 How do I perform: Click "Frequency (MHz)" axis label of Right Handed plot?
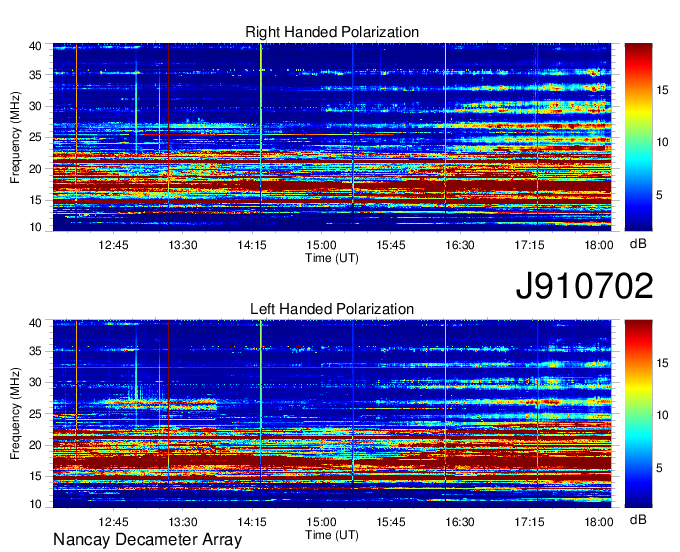(15, 137)
